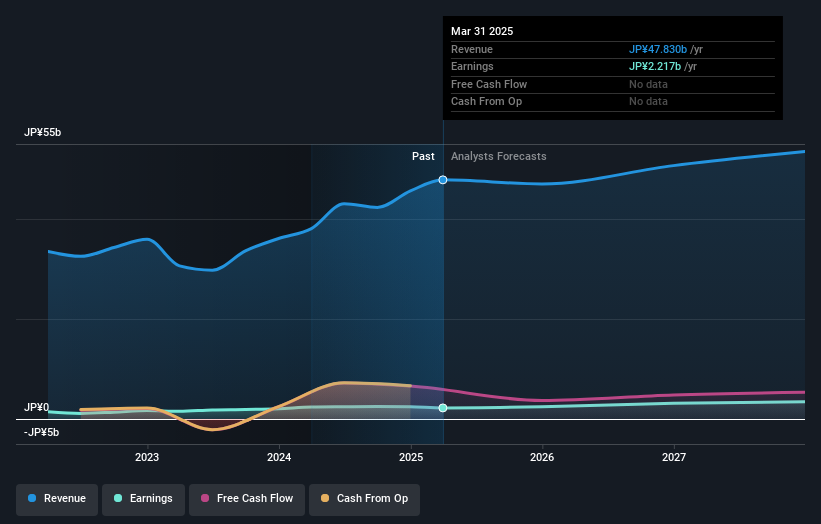This screenshot has width=821, height=524.
Task: Click the JP¥47.830b revenue value
Action: (658, 49)
